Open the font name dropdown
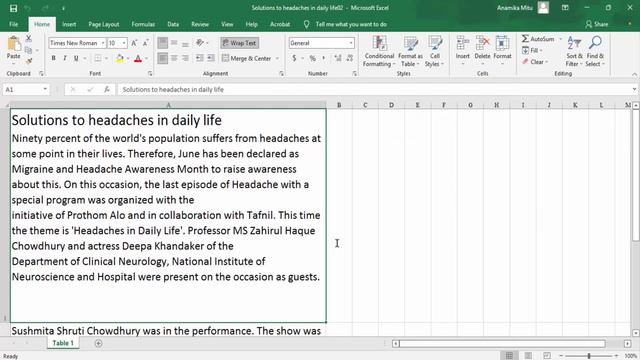Viewport: 640px width, 360px height. 103,43
